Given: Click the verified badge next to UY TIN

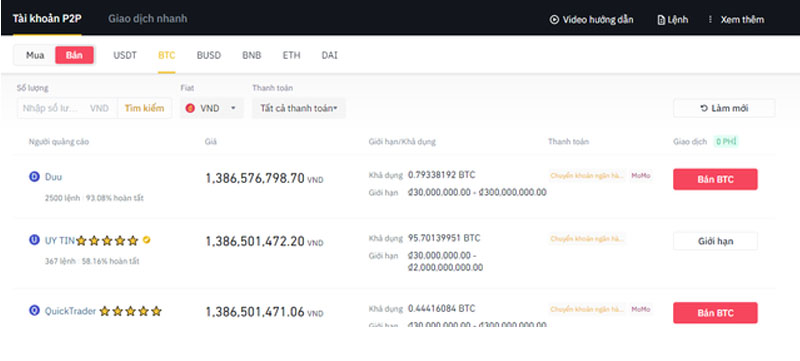Looking at the screenshot, I should pyautogui.click(x=146, y=240).
